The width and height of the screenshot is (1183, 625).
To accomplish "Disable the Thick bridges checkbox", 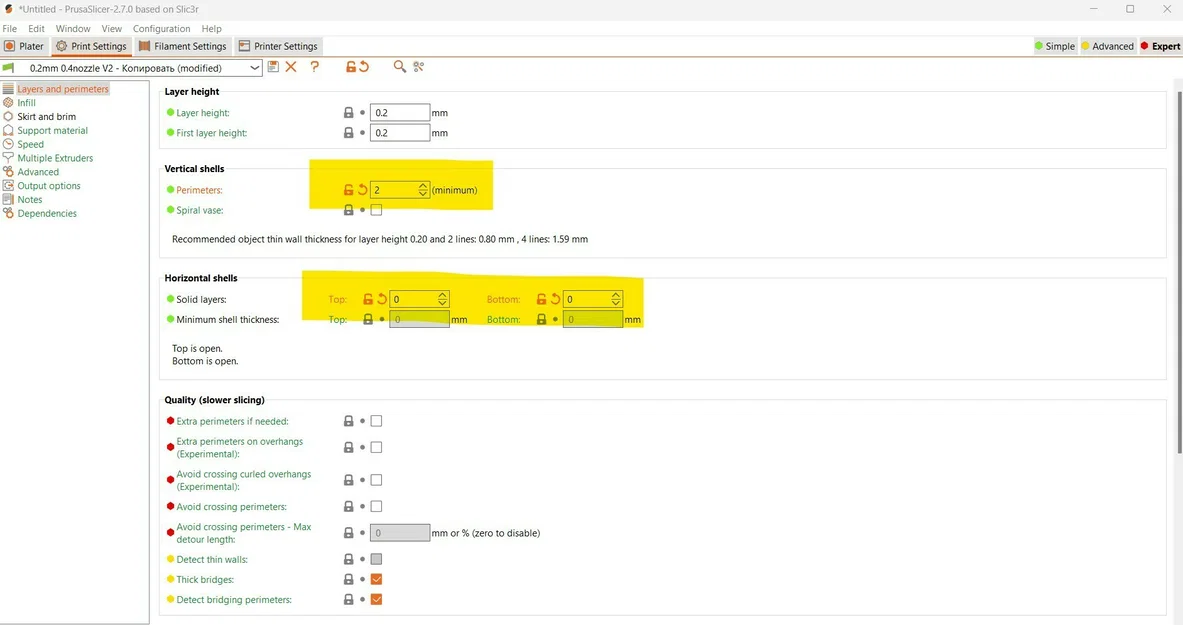I will point(376,580).
